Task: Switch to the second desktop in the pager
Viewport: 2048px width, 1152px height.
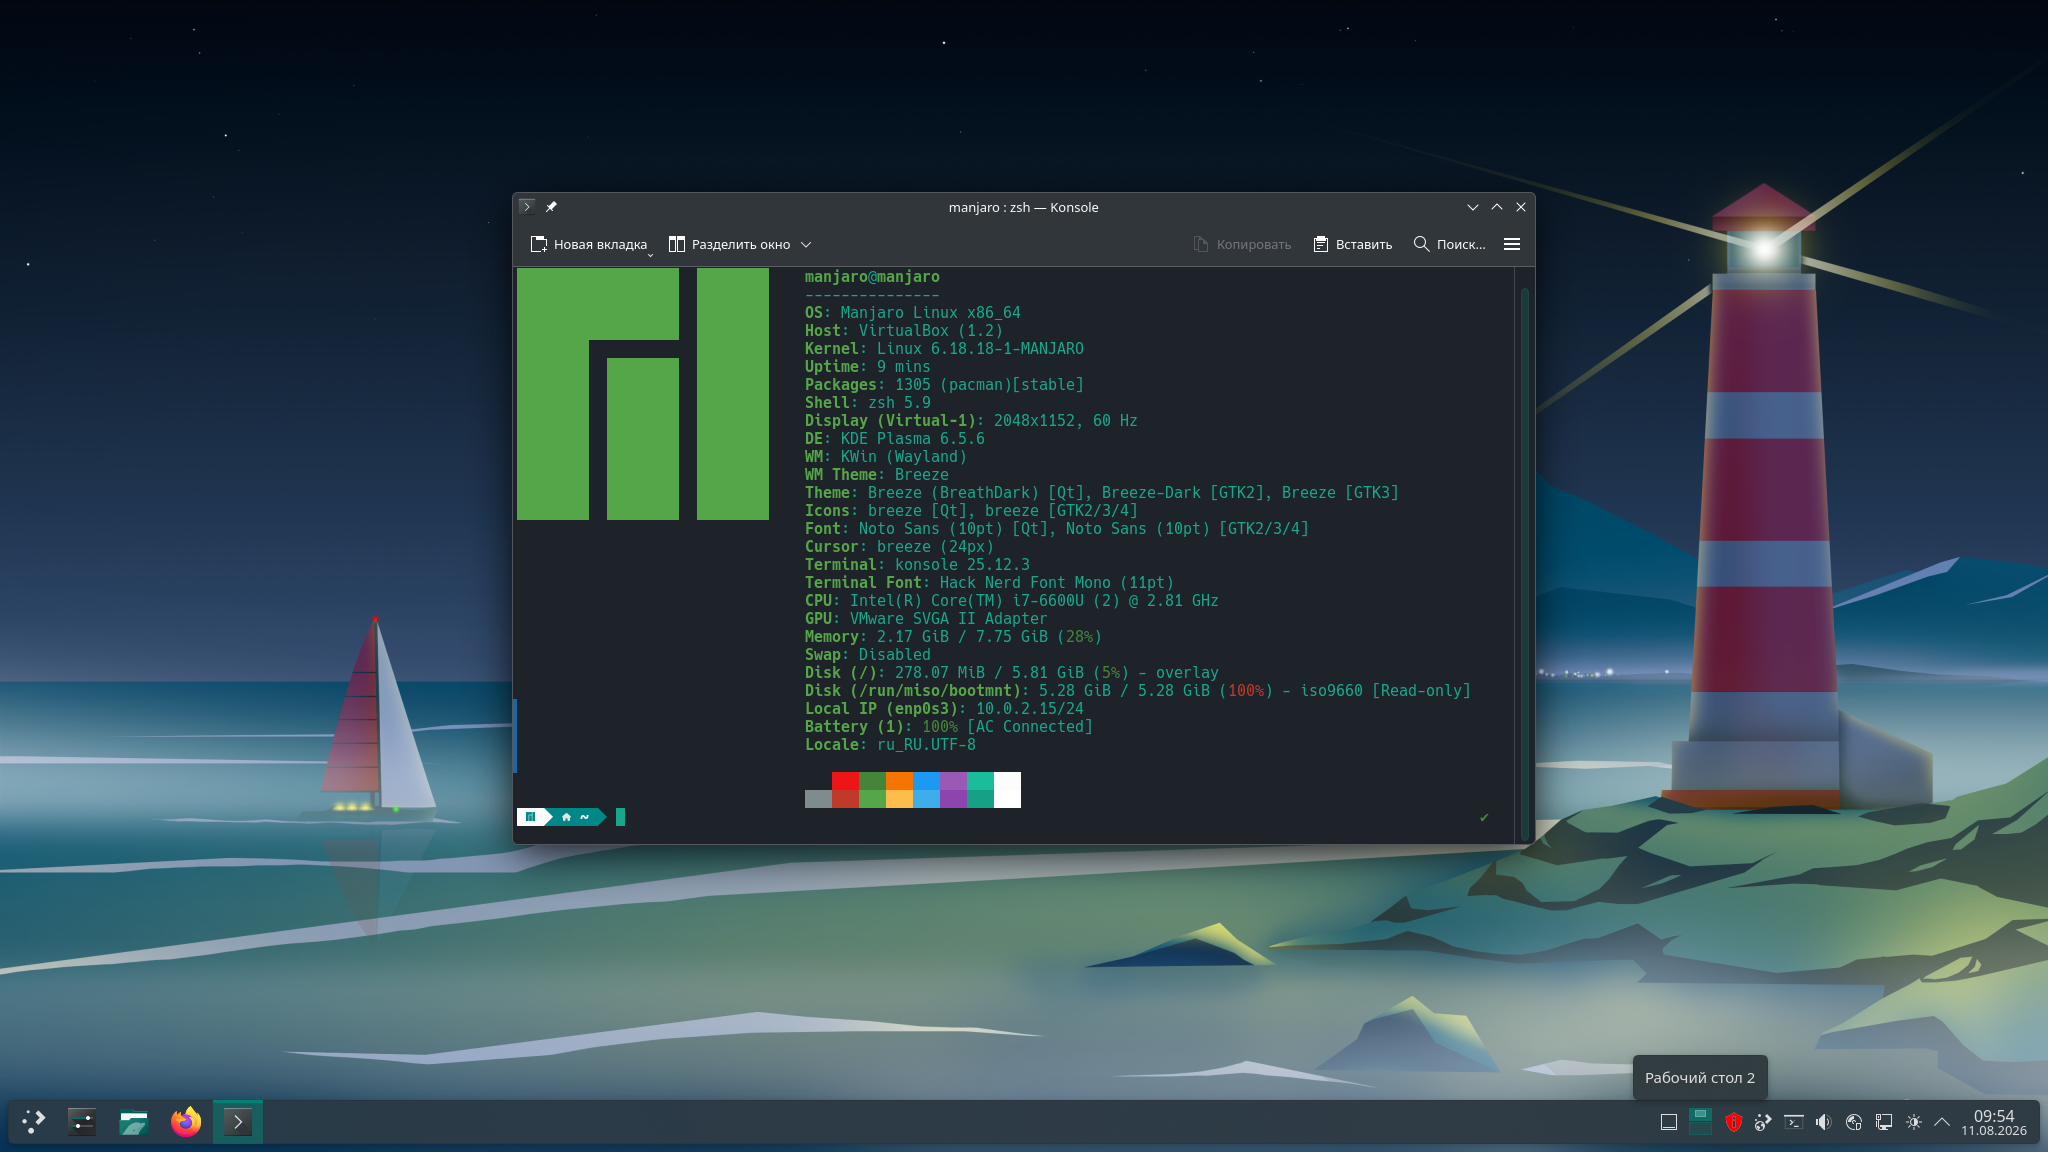Action: (1700, 1129)
